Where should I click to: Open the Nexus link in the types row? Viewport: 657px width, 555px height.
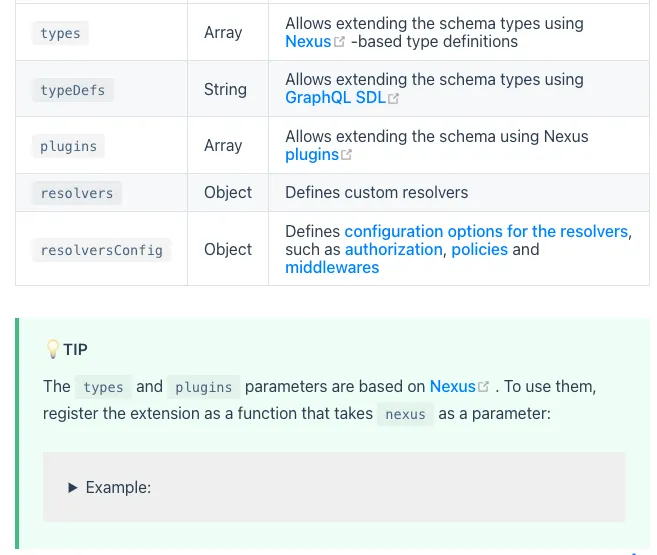307,42
